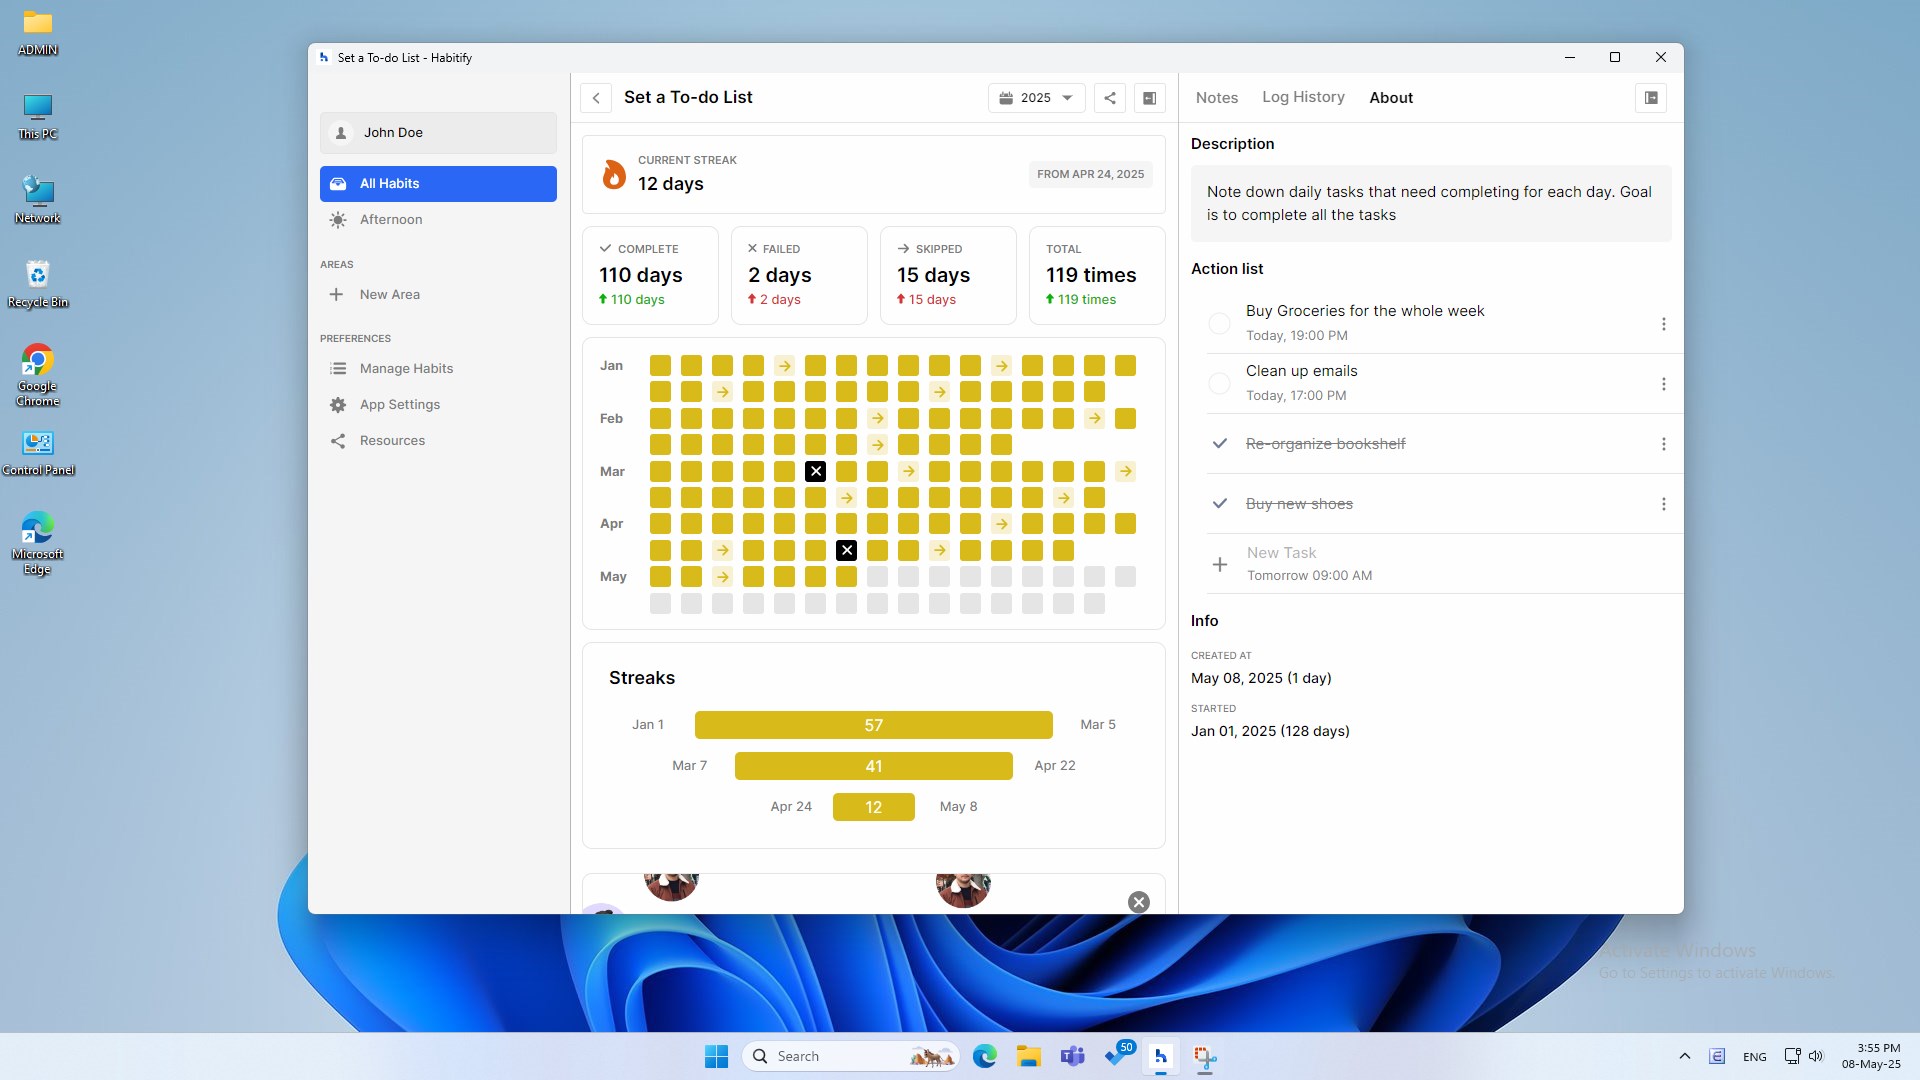Viewport: 1920px width, 1080px height.
Task: Uncheck Buy new shoes task
Action: pos(1219,504)
